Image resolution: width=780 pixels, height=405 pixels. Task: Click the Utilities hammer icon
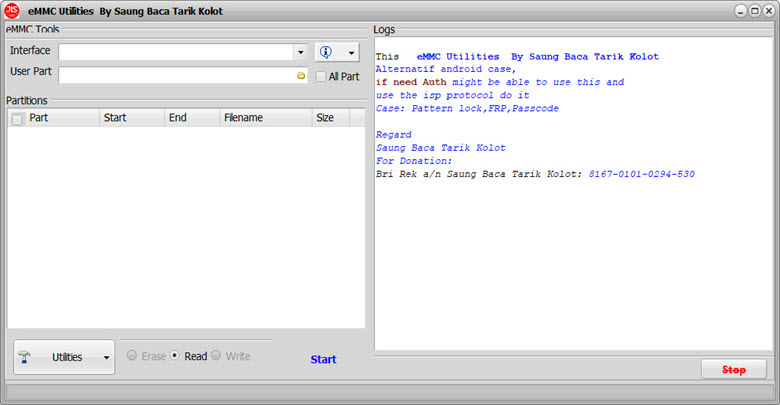tap(24, 357)
